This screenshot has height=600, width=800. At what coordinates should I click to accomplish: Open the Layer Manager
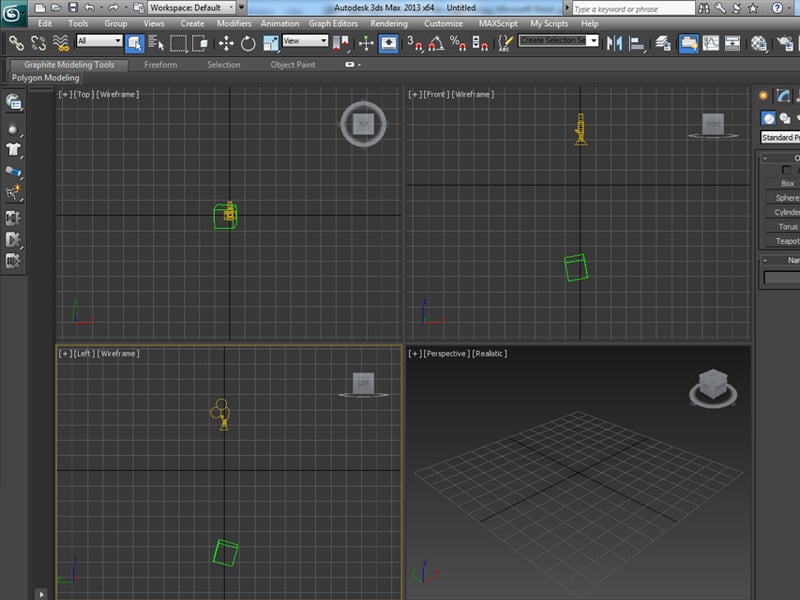(x=663, y=43)
